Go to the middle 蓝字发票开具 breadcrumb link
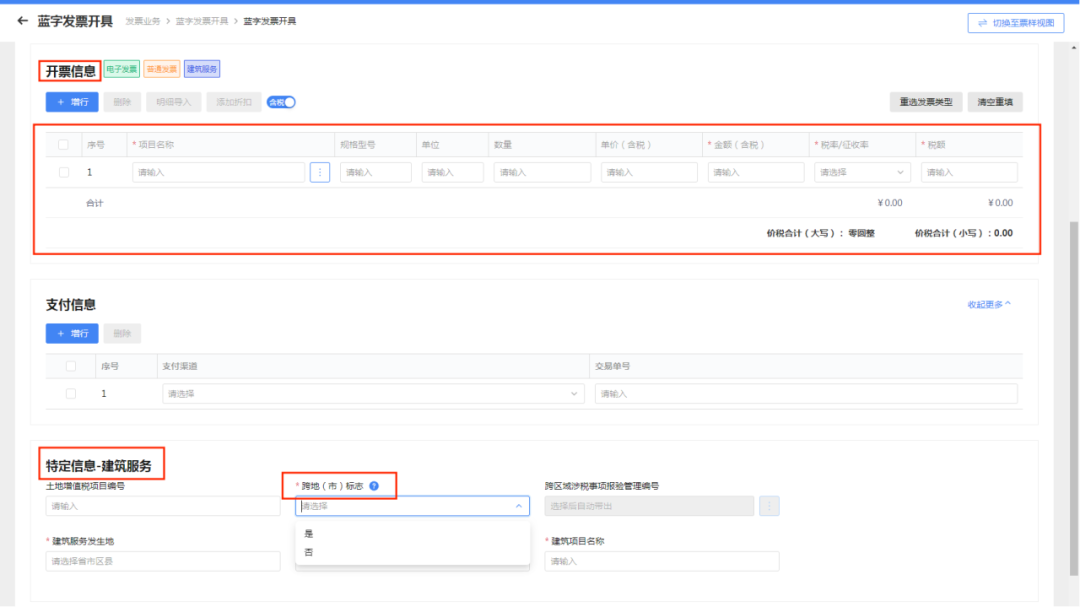 202,21
